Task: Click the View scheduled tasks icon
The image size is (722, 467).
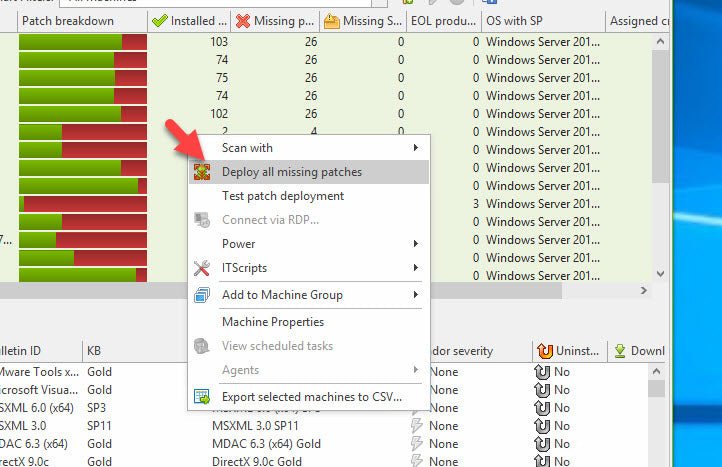Action: click(x=202, y=345)
